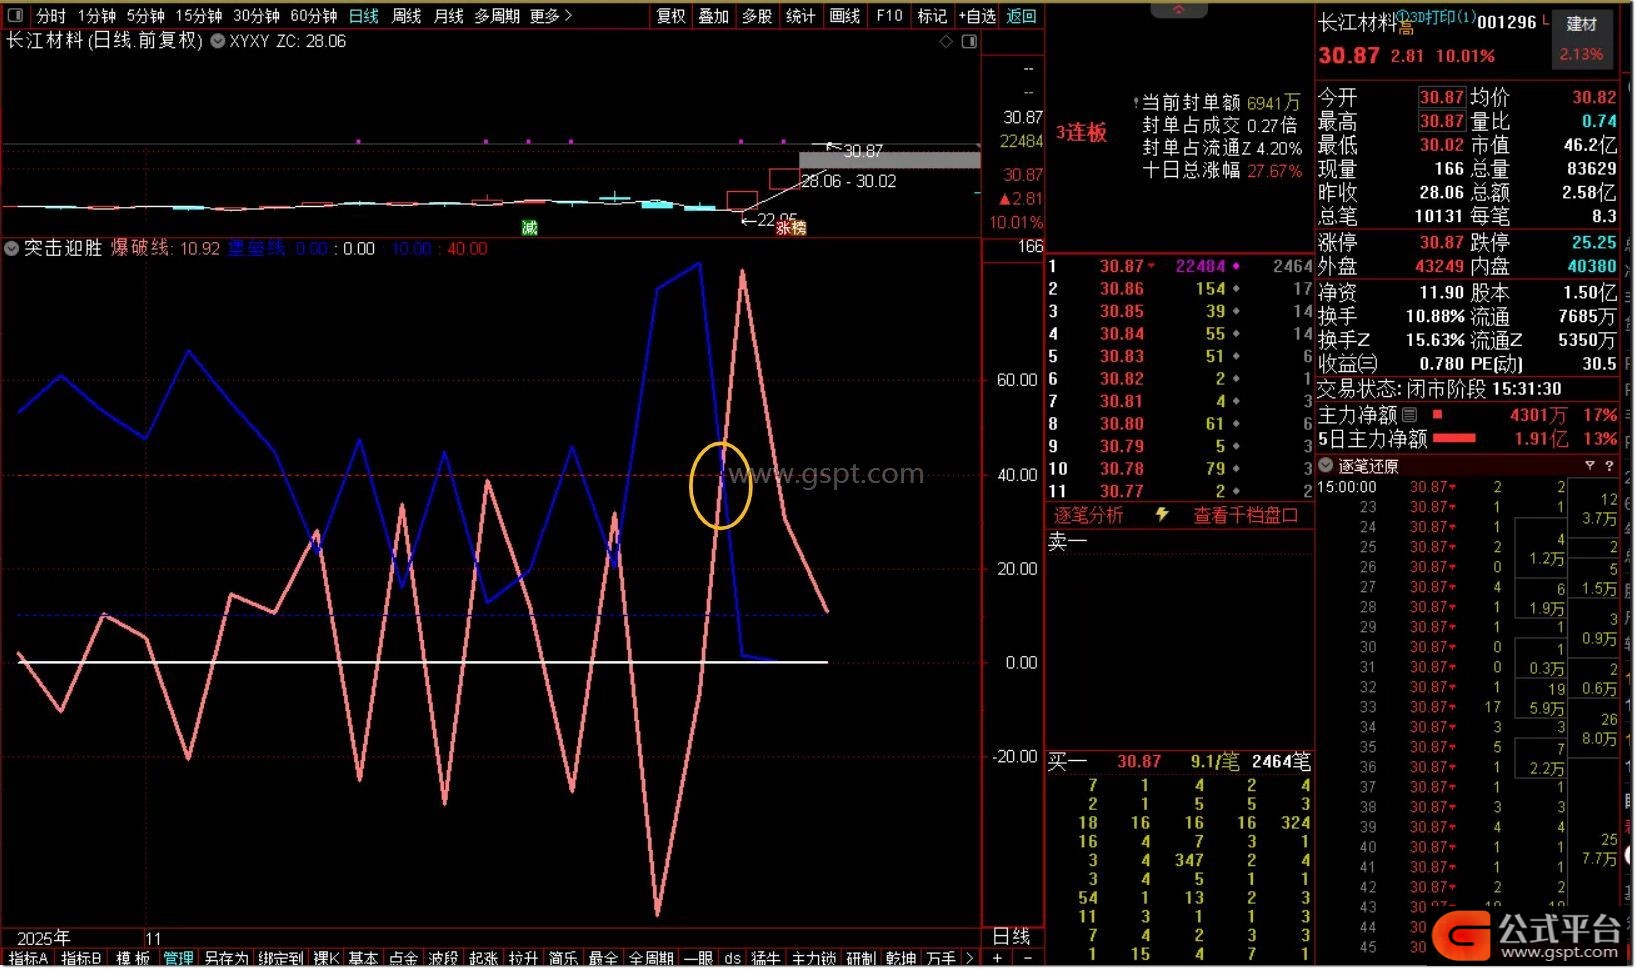Open the 查看千档盘口 link
1637x969 pixels.
pos(1245,515)
